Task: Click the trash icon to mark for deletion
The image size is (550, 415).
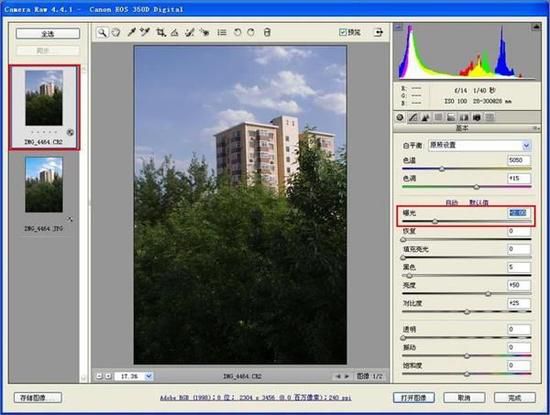Action: (267, 33)
